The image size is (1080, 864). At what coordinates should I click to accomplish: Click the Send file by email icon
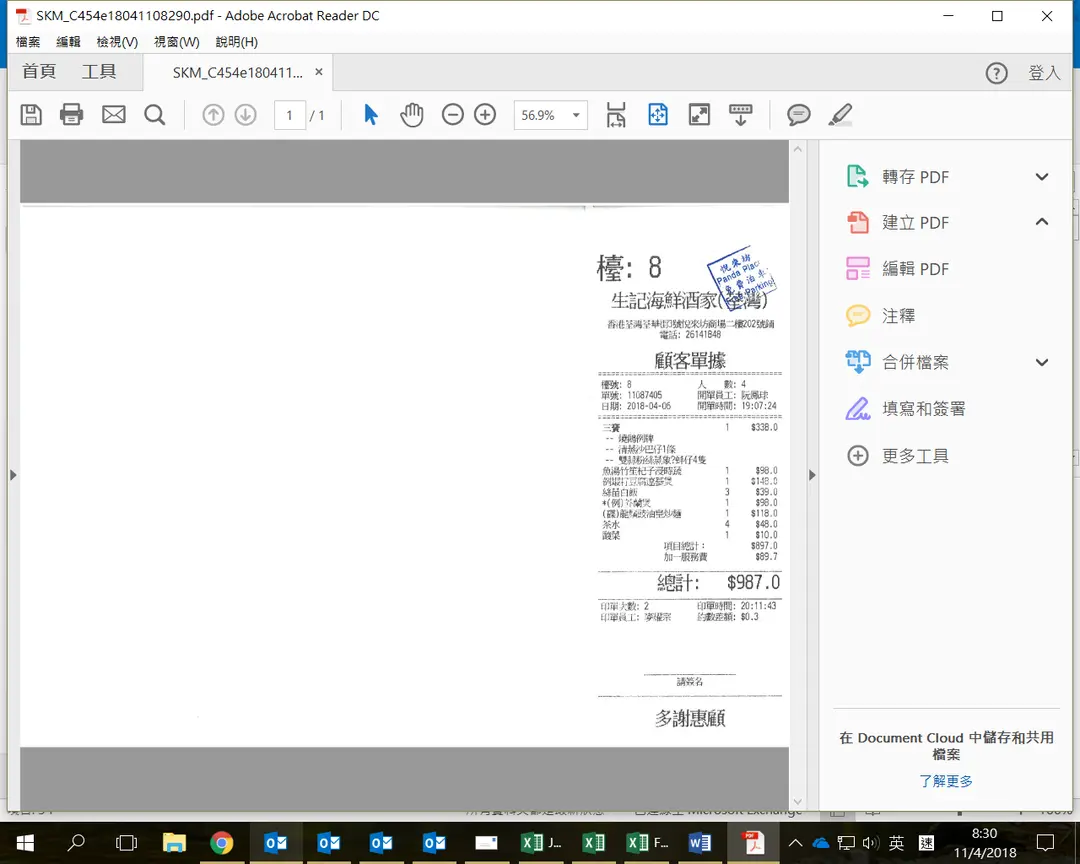pos(114,115)
